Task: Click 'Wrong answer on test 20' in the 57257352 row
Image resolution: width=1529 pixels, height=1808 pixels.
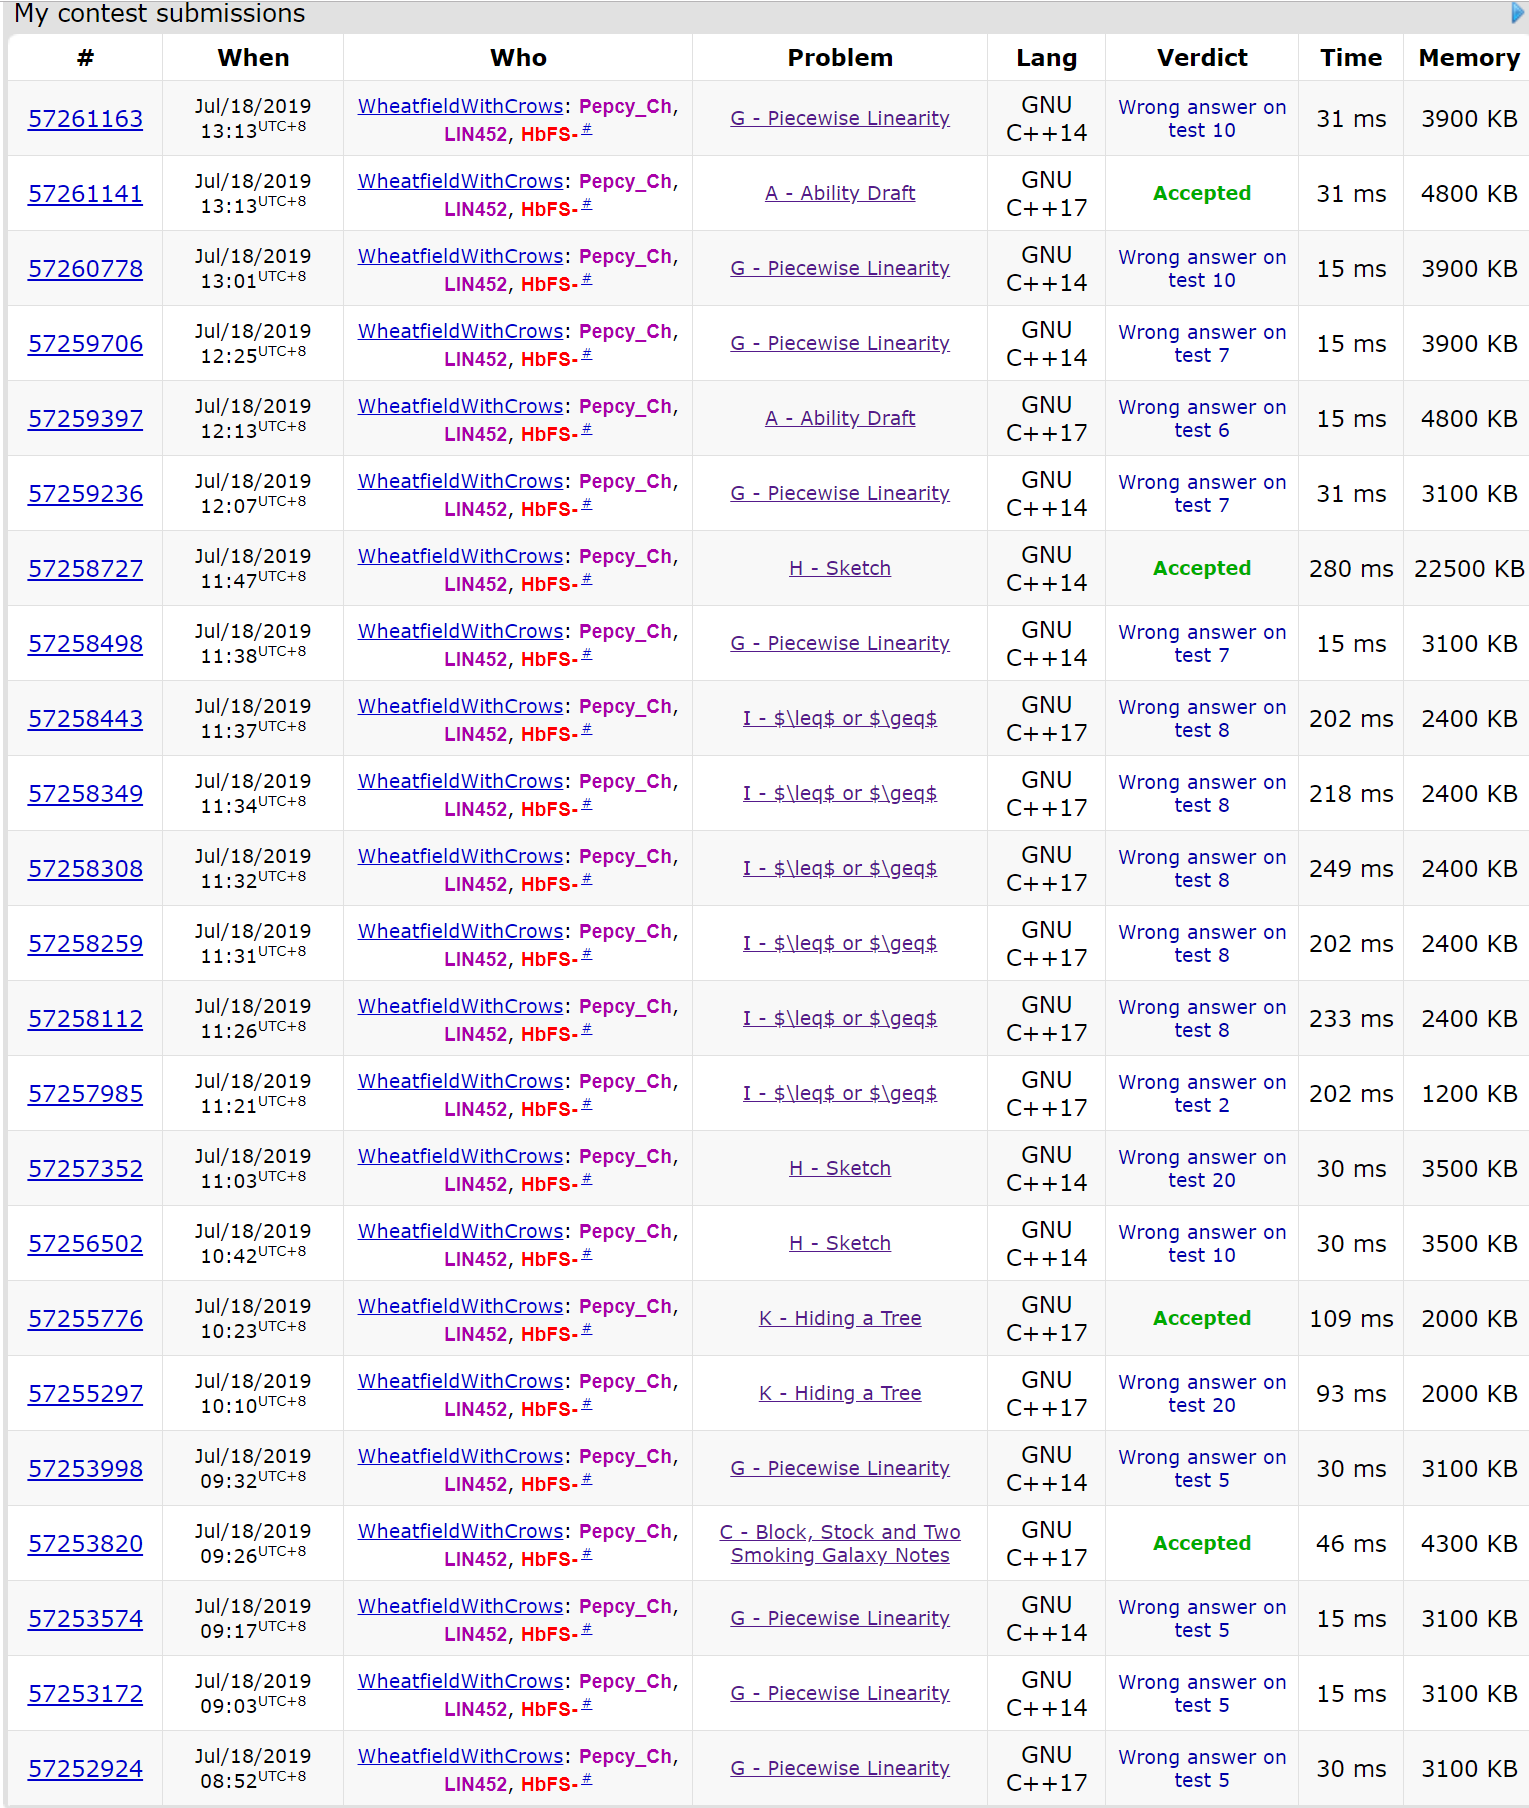Action: click(x=1202, y=1168)
